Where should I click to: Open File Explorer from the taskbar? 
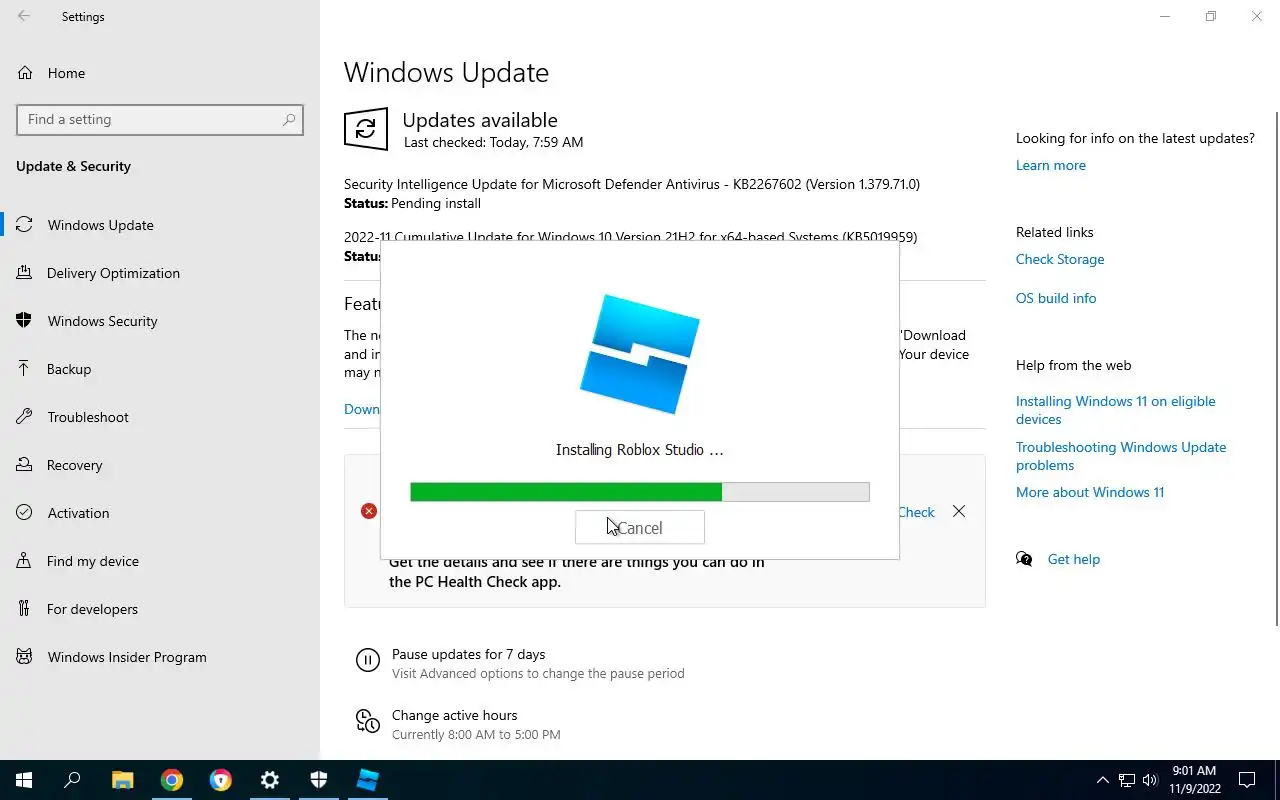pyautogui.click(x=122, y=780)
